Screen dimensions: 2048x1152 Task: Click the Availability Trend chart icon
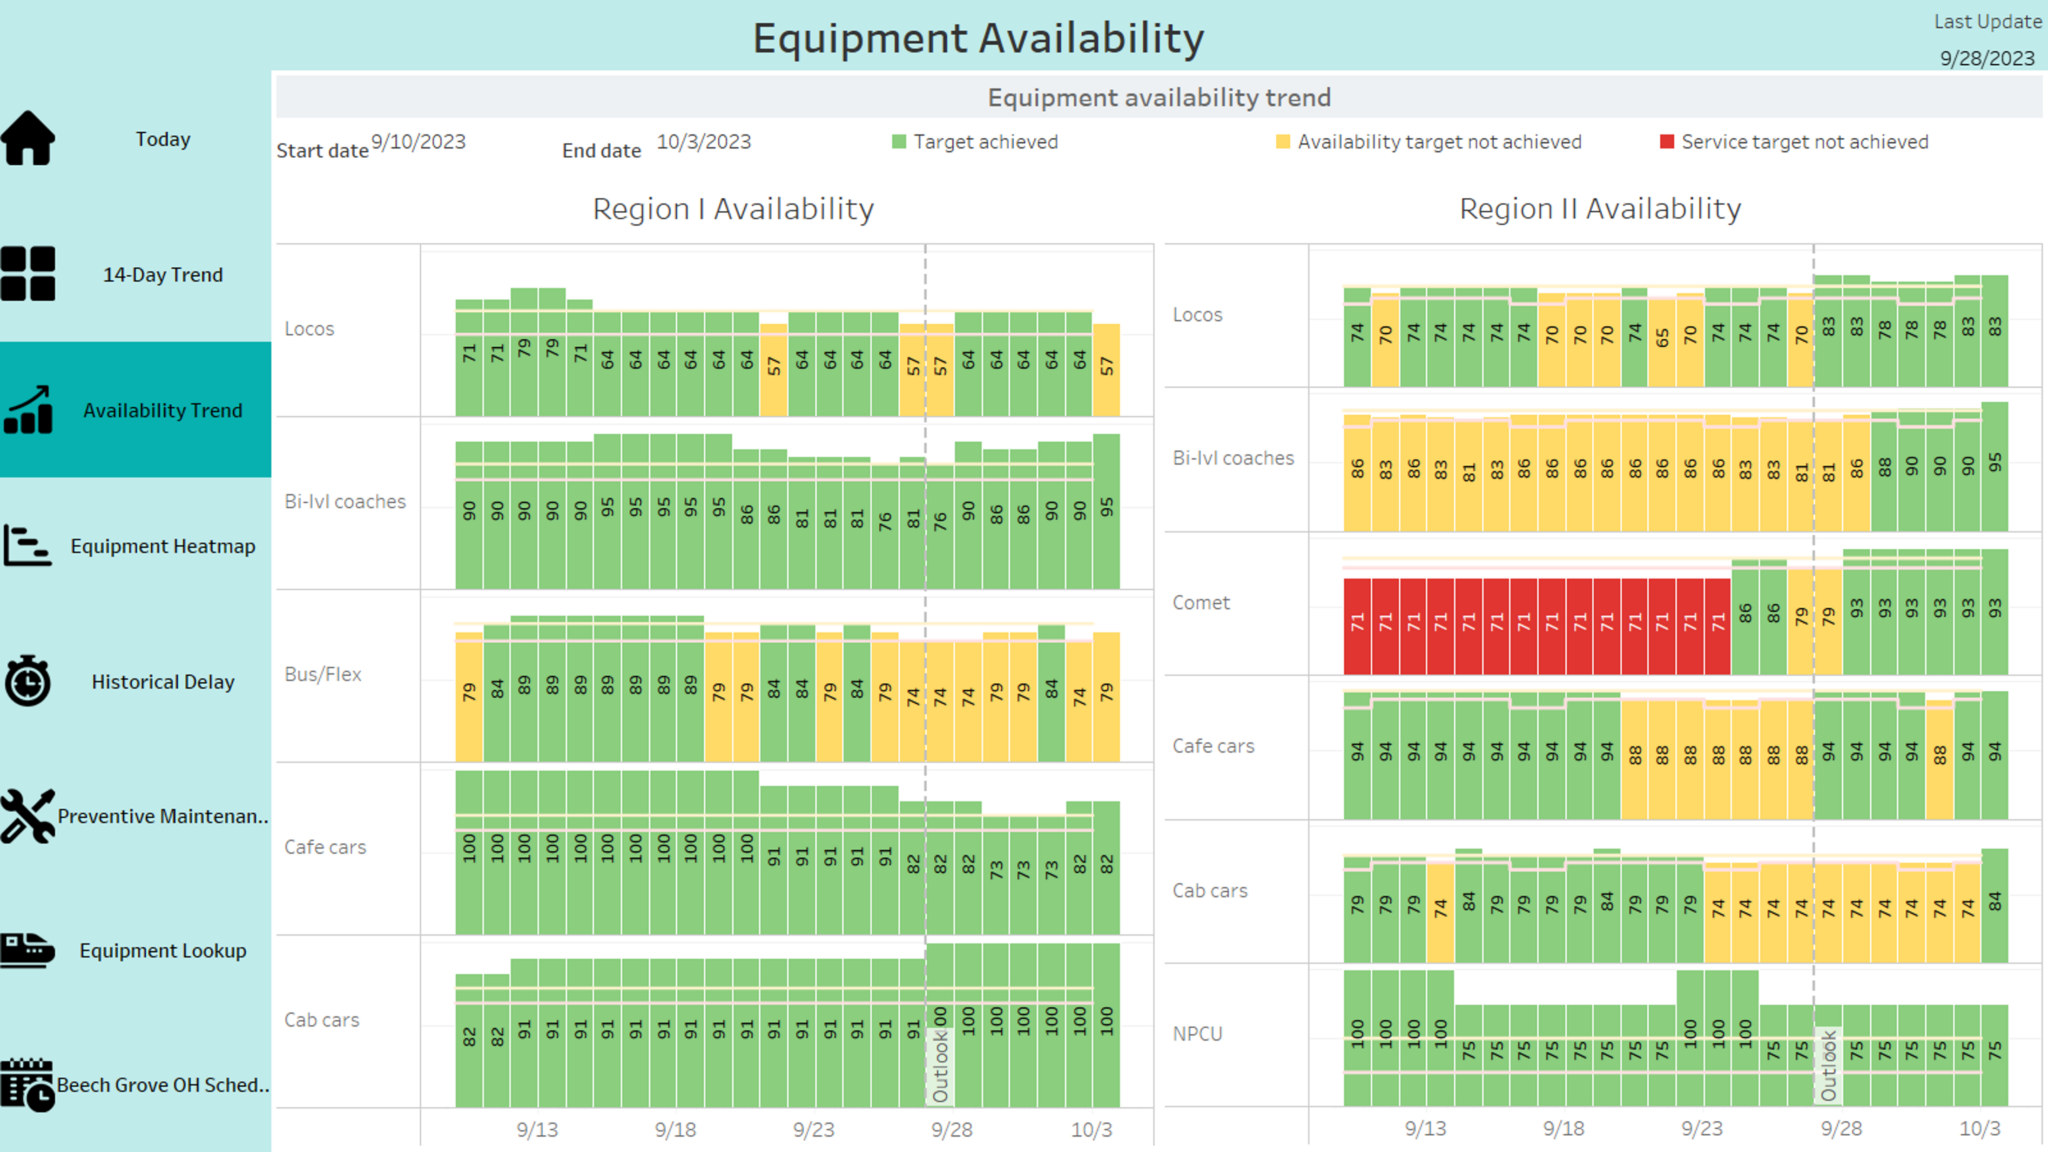tap(30, 410)
